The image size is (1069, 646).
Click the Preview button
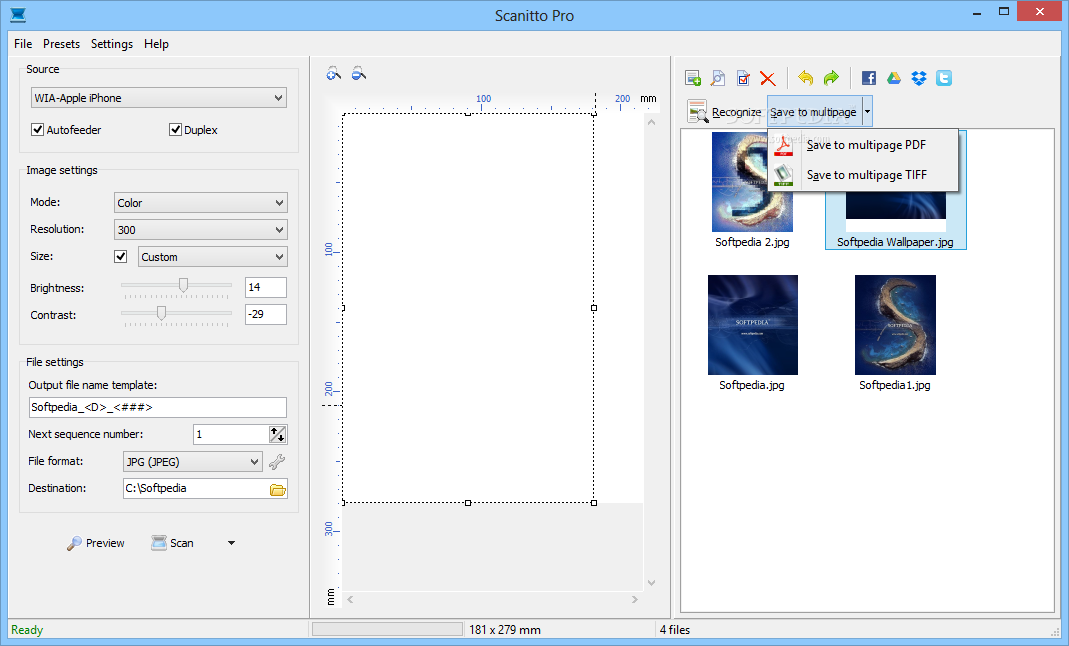(x=95, y=543)
